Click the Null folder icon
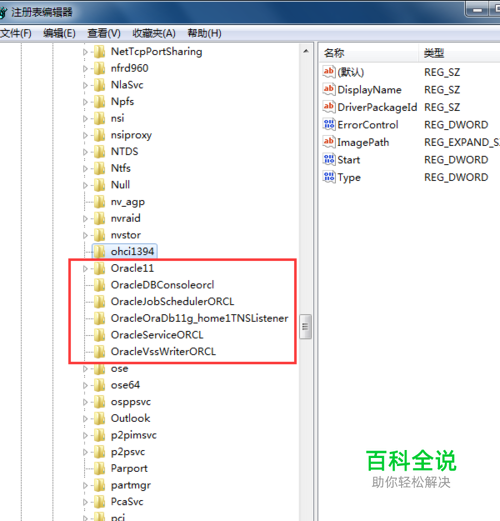Viewport: 500px width, 521px height. [x=99, y=185]
